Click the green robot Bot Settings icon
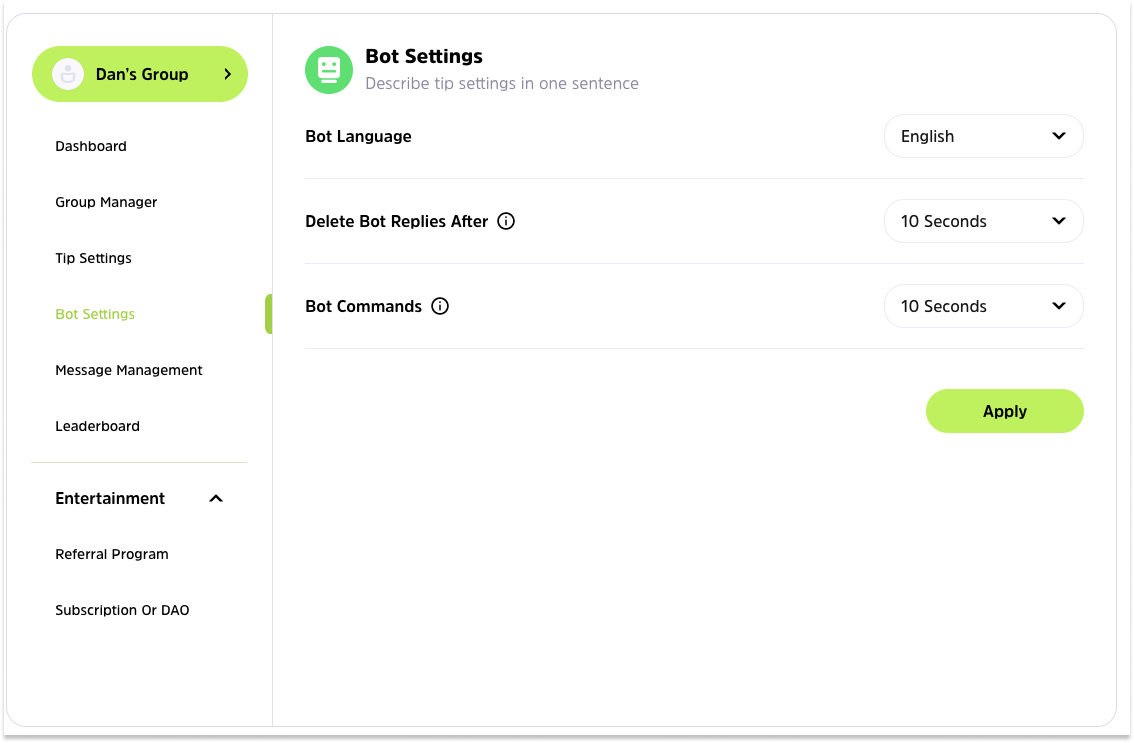 point(329,70)
